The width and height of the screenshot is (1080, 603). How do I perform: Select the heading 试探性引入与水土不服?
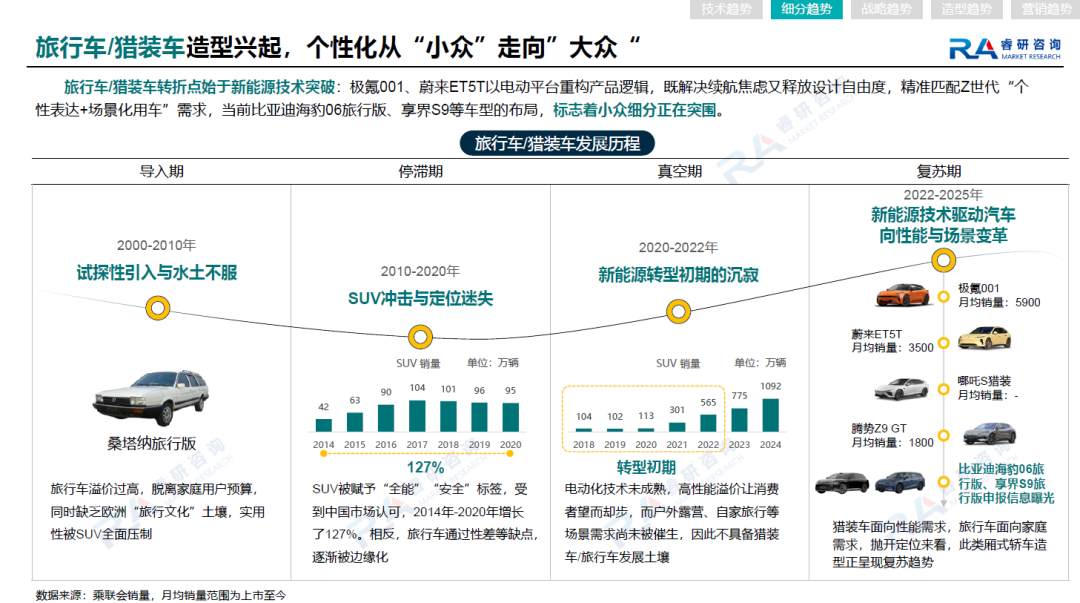157,273
